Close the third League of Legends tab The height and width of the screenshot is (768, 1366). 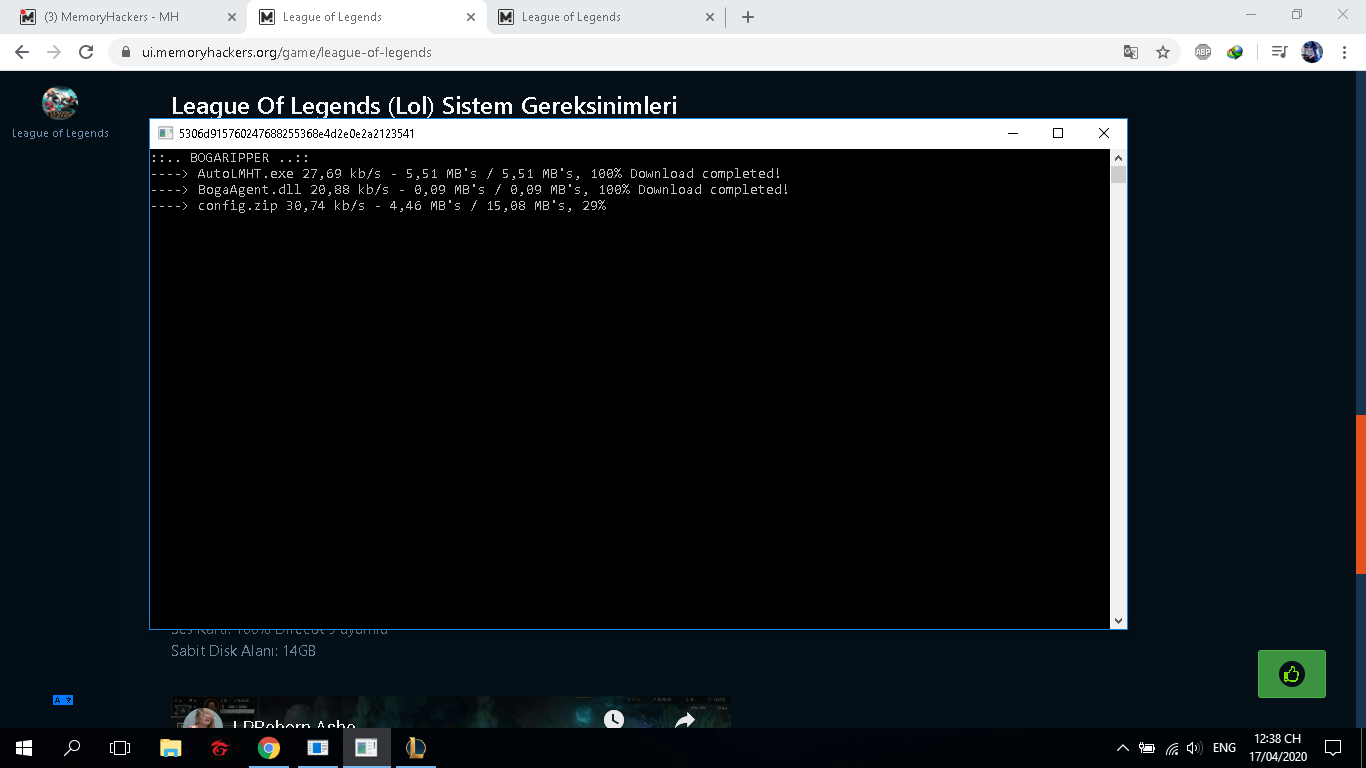tap(710, 17)
